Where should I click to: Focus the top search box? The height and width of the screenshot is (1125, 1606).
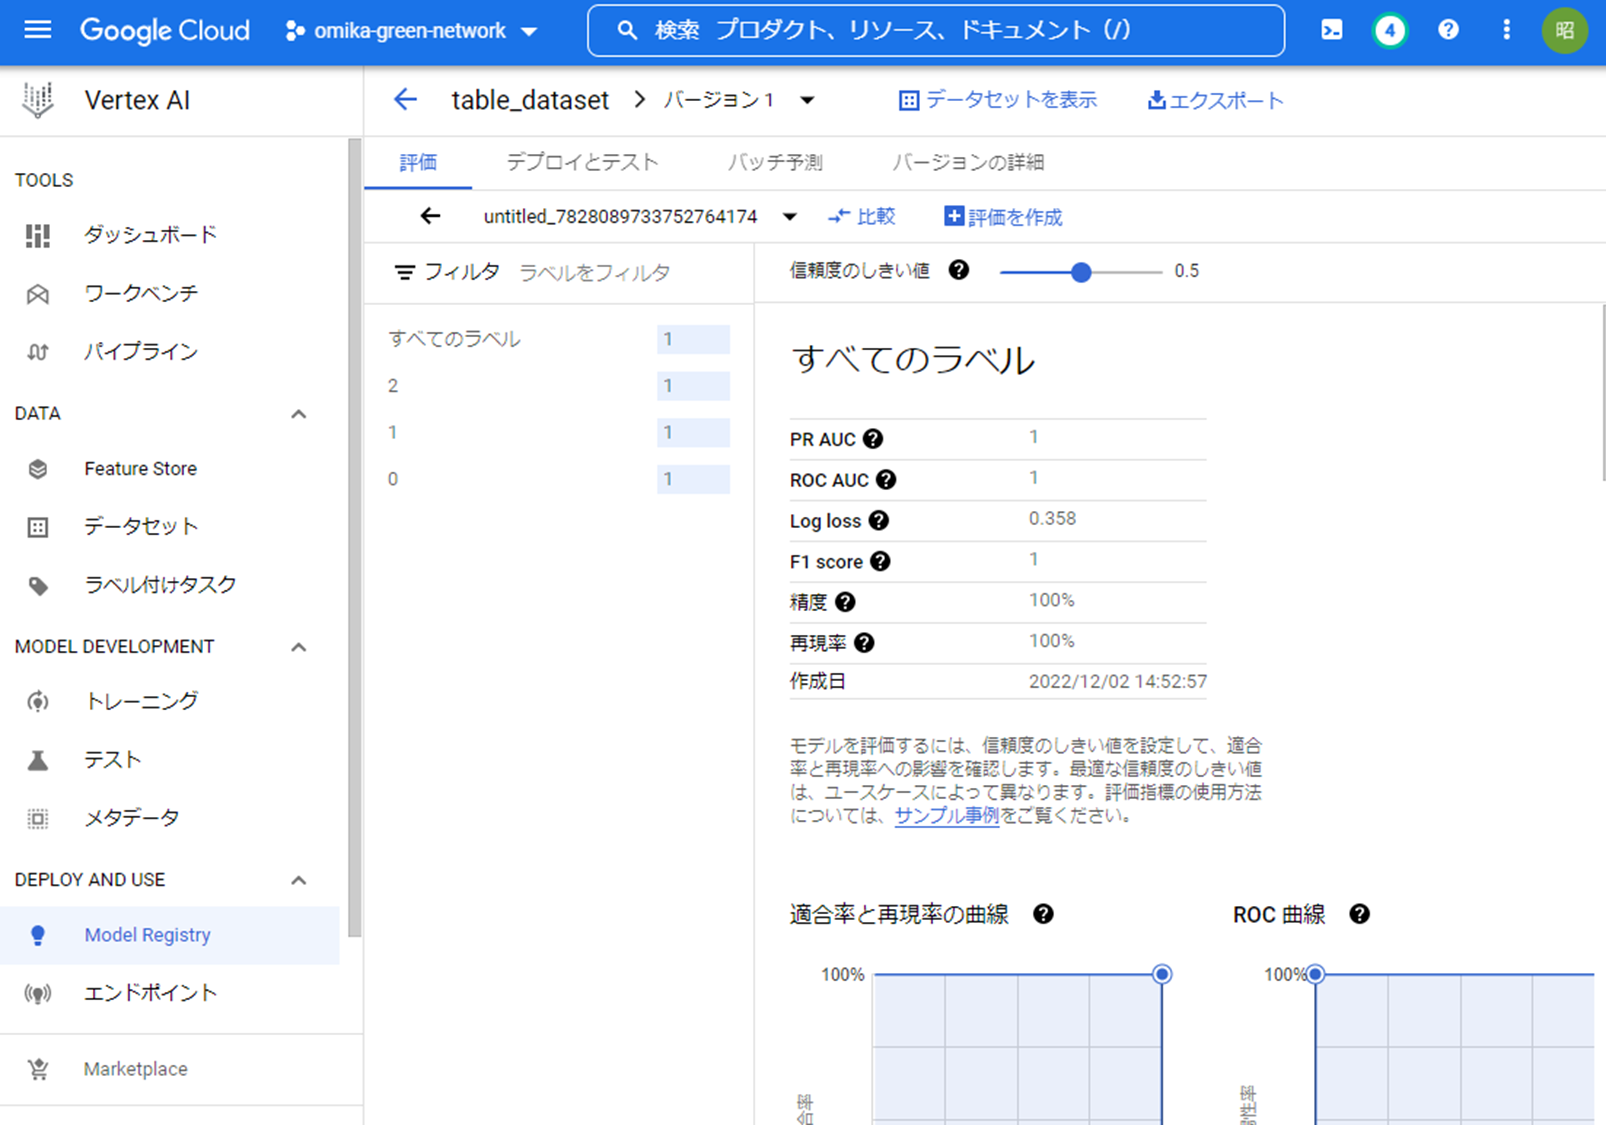coord(936,30)
